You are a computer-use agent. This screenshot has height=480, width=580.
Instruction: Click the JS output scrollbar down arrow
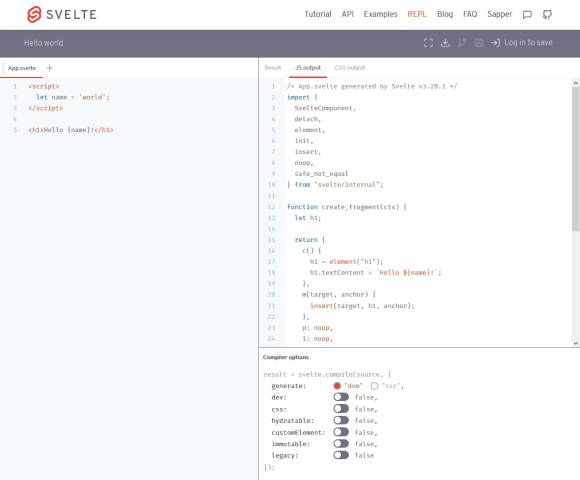point(576,342)
